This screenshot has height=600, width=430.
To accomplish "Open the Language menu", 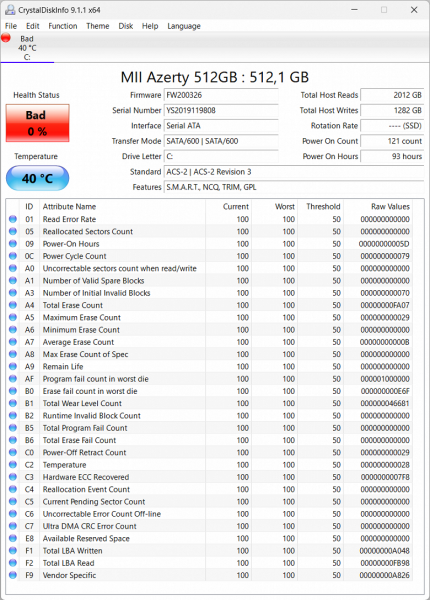I will [x=184, y=26].
